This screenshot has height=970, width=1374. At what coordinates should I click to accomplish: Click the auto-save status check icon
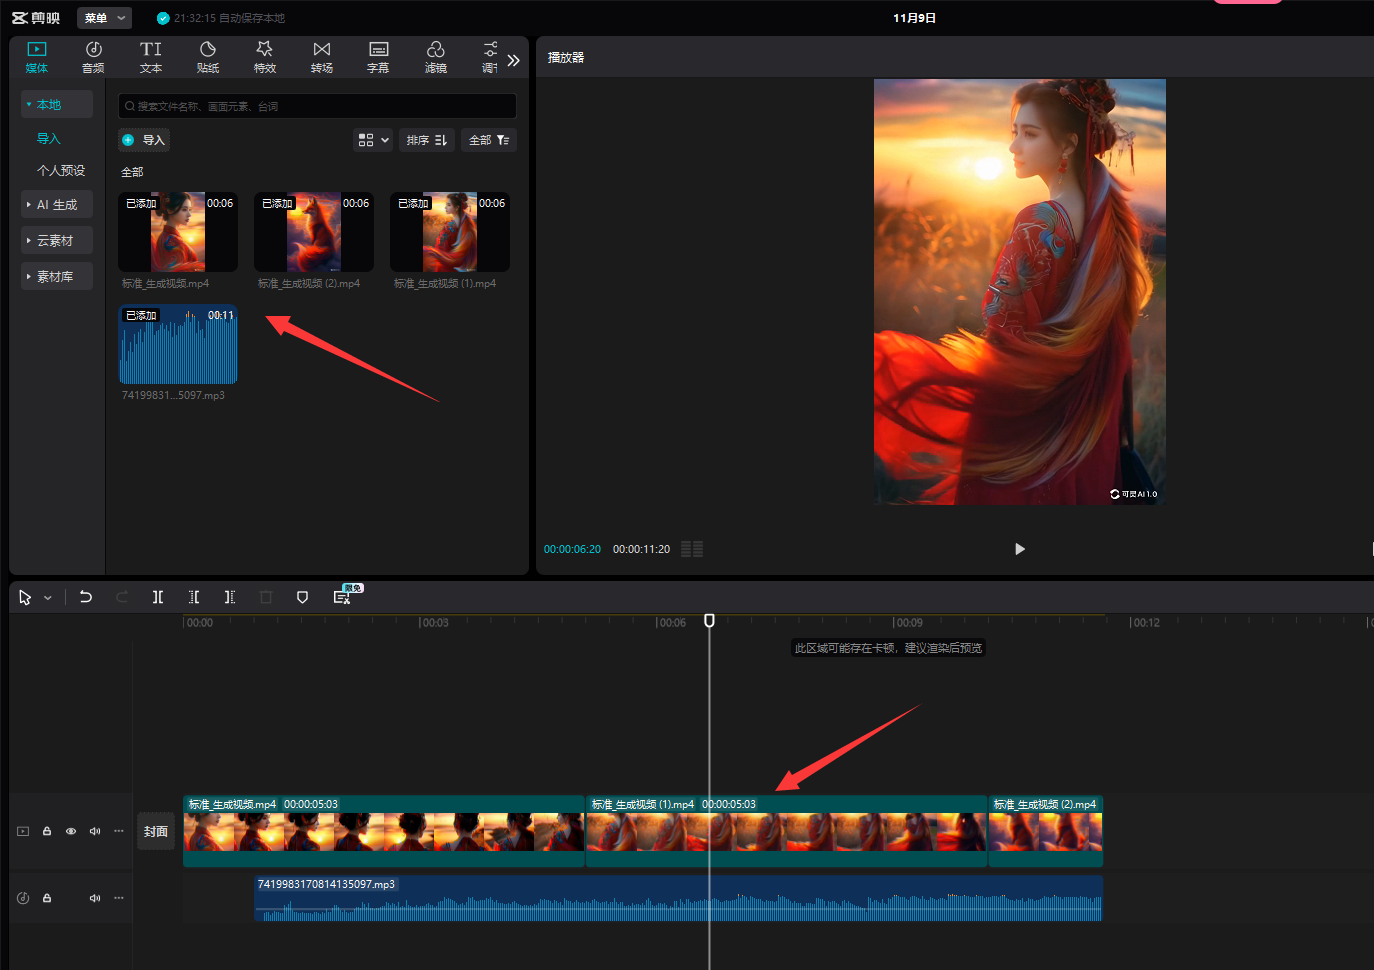tap(163, 18)
